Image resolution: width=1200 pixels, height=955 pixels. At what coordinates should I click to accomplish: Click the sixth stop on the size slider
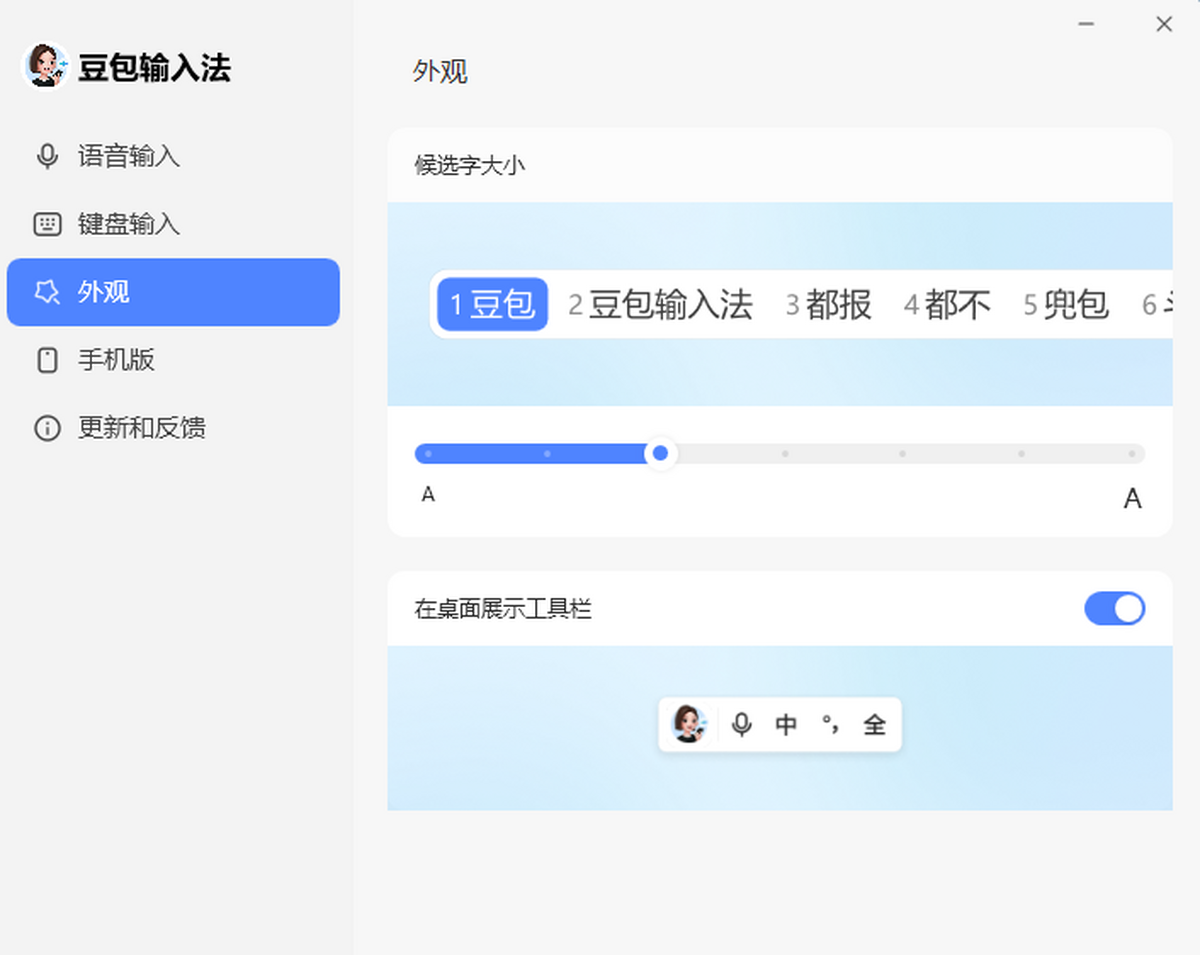[x=1021, y=454]
